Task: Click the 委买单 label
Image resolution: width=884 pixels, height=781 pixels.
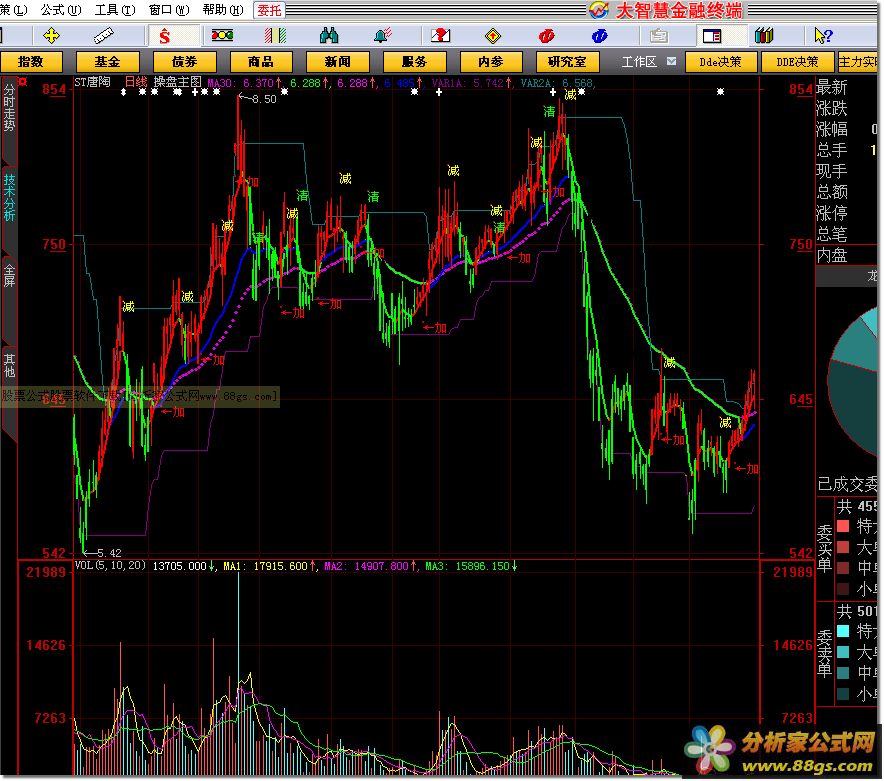Action: coord(824,548)
